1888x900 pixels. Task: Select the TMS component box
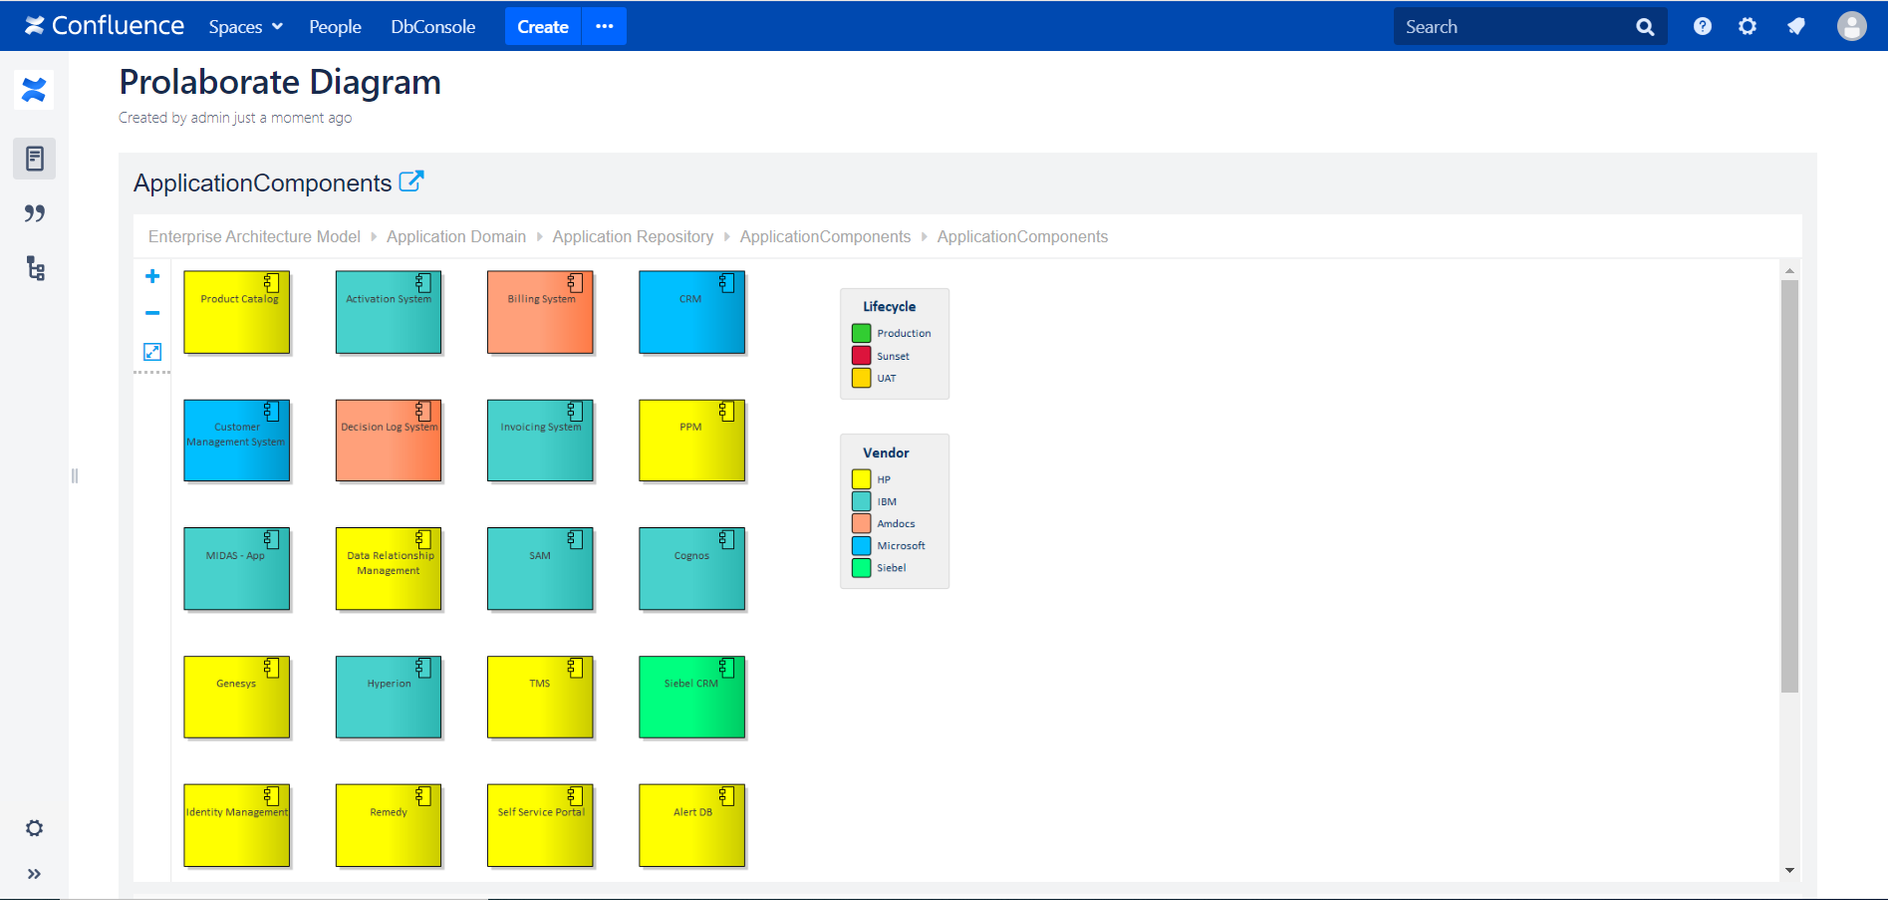click(x=540, y=697)
